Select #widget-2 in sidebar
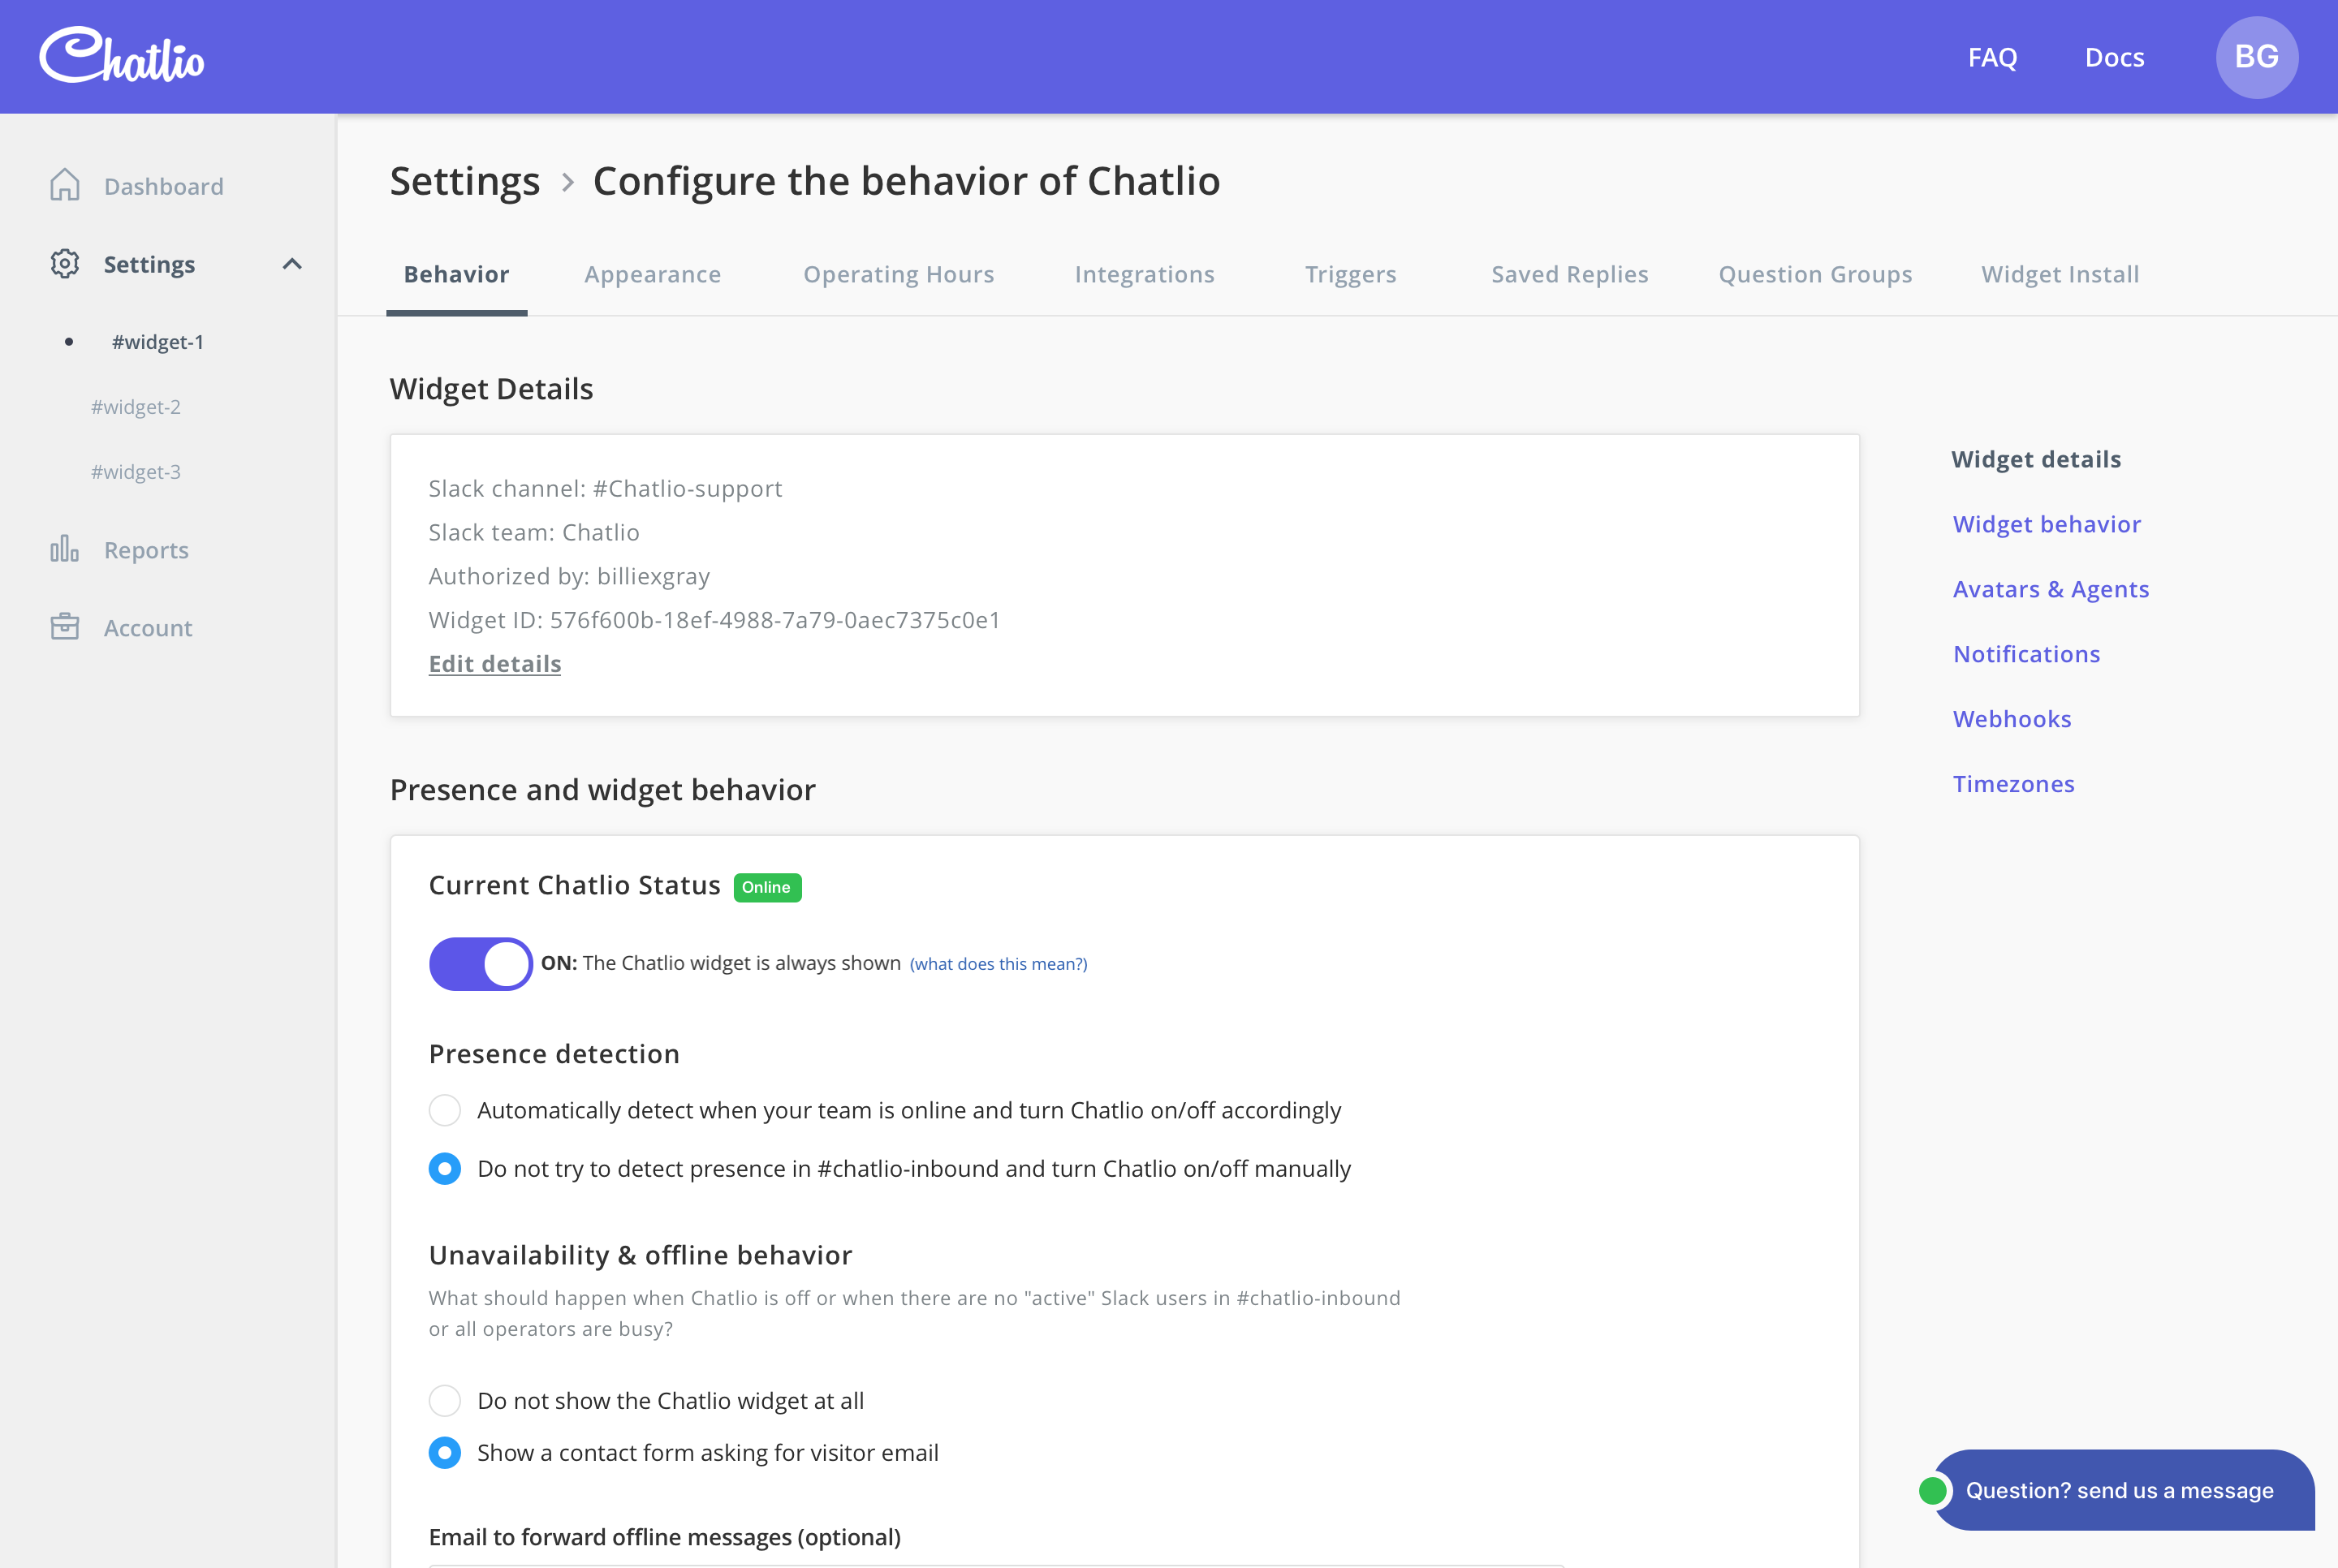Image resolution: width=2338 pixels, height=1568 pixels. click(136, 406)
